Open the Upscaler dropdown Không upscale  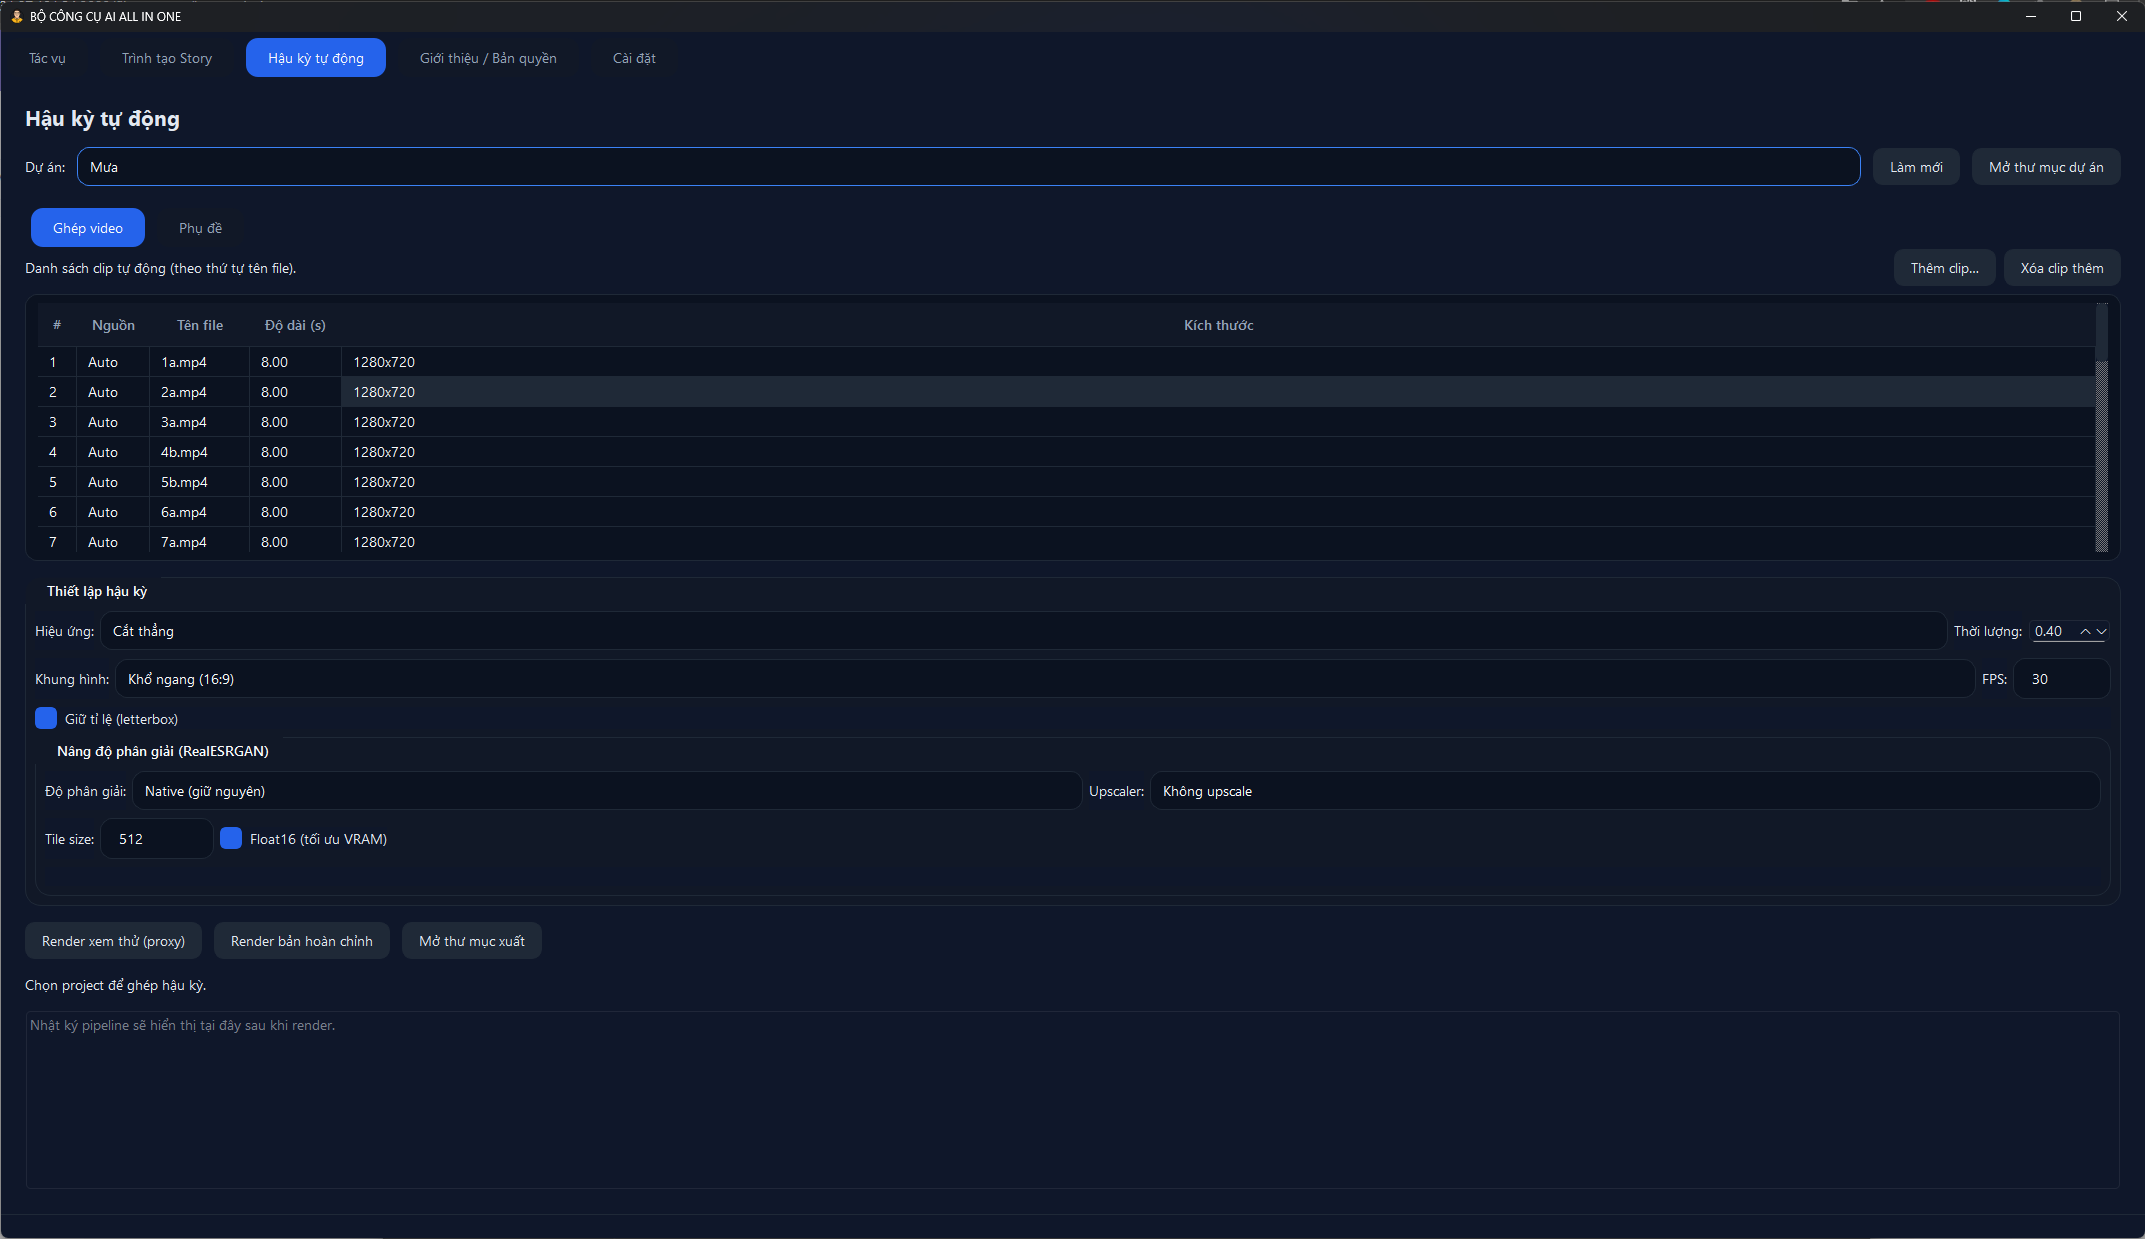coord(1624,791)
